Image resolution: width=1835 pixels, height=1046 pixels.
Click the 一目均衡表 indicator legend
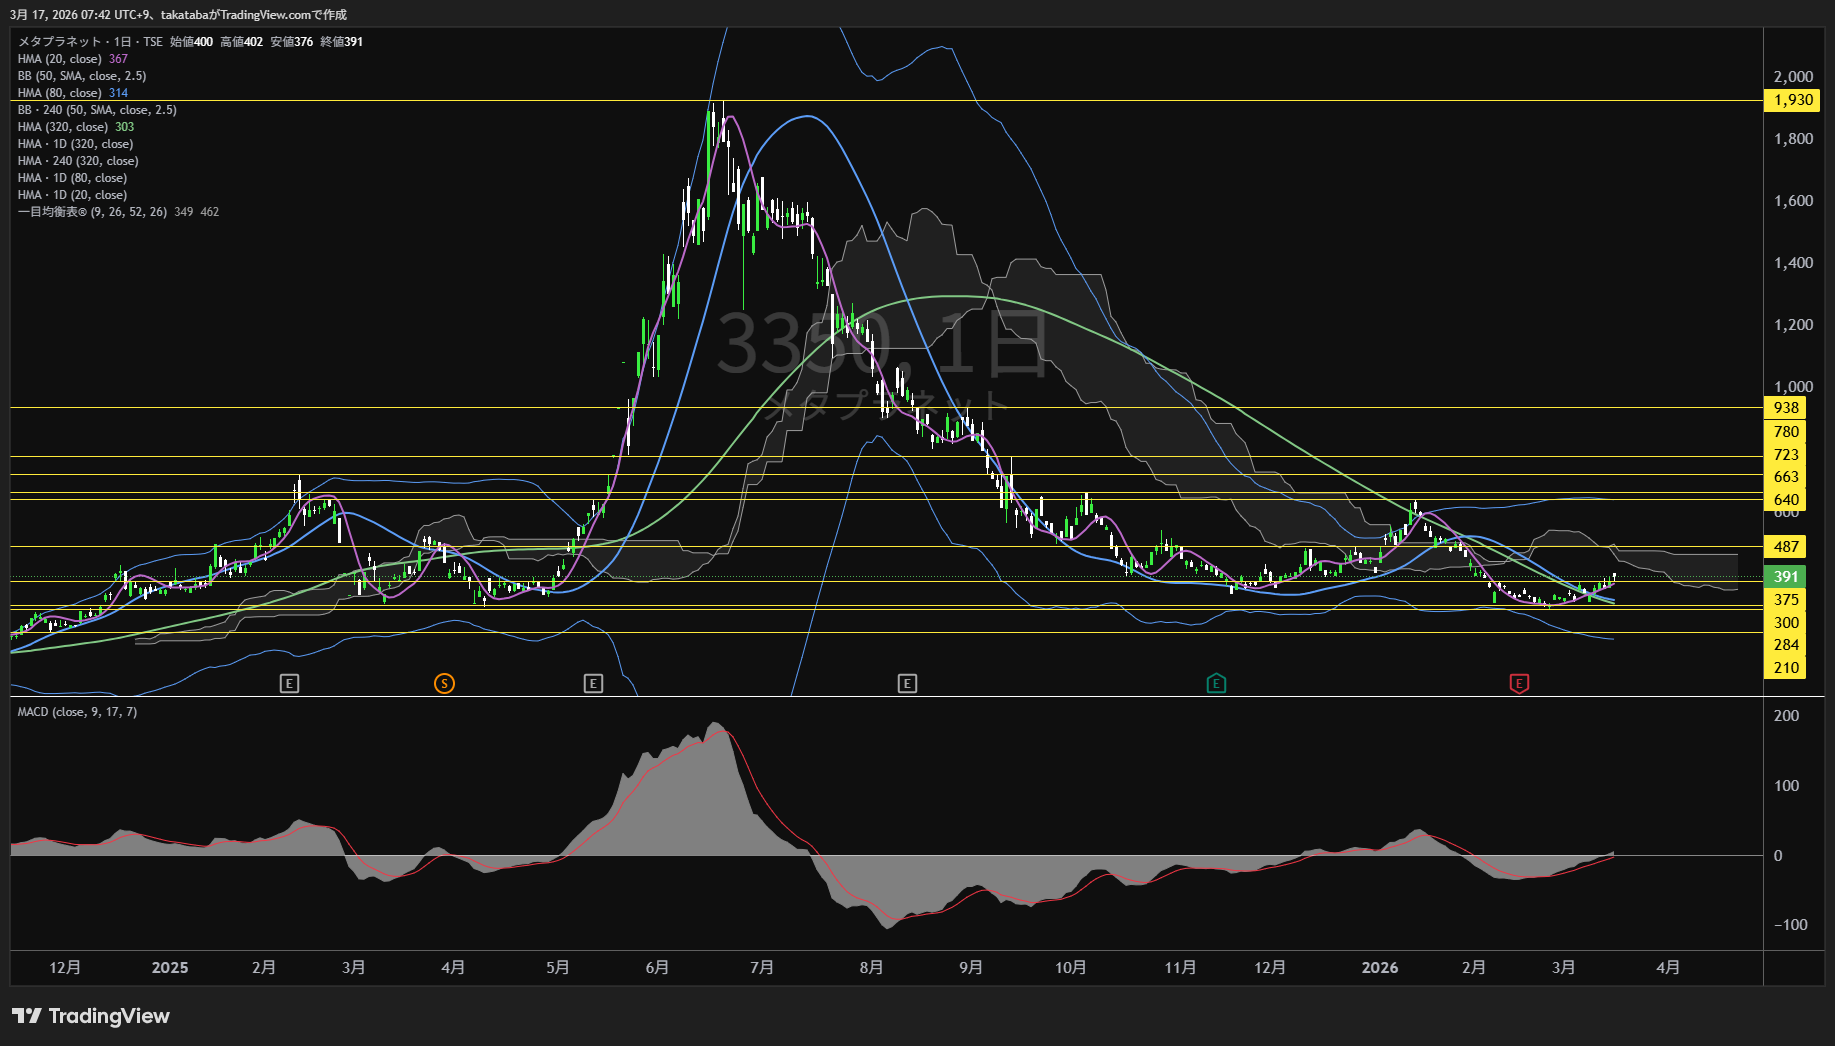click(92, 212)
